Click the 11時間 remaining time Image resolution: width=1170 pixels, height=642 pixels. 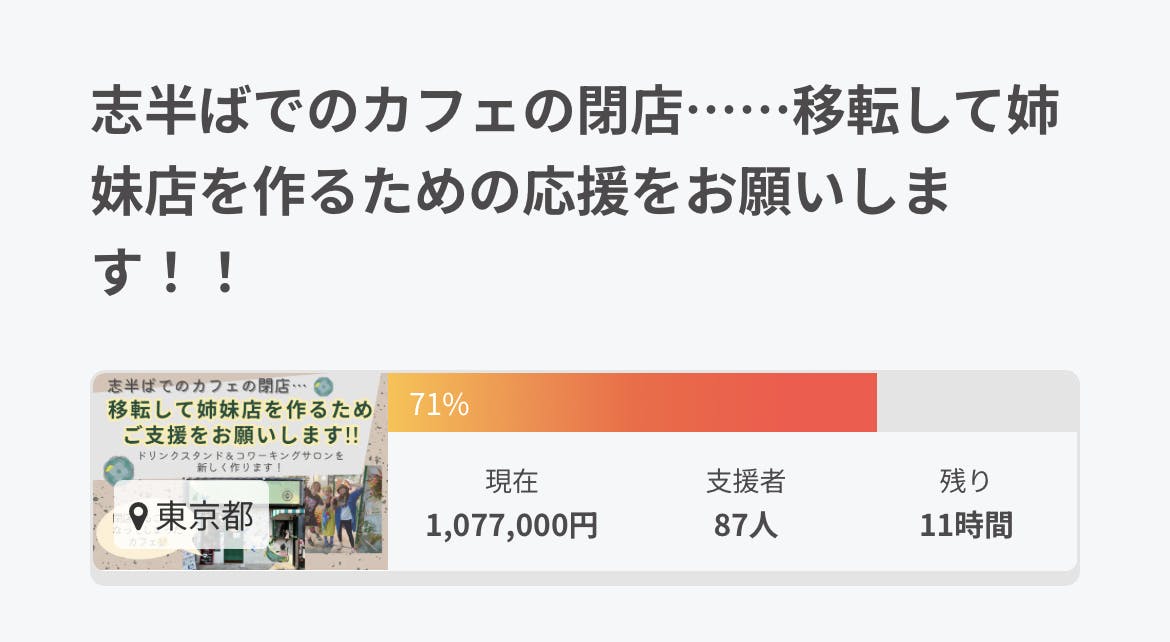(965, 525)
